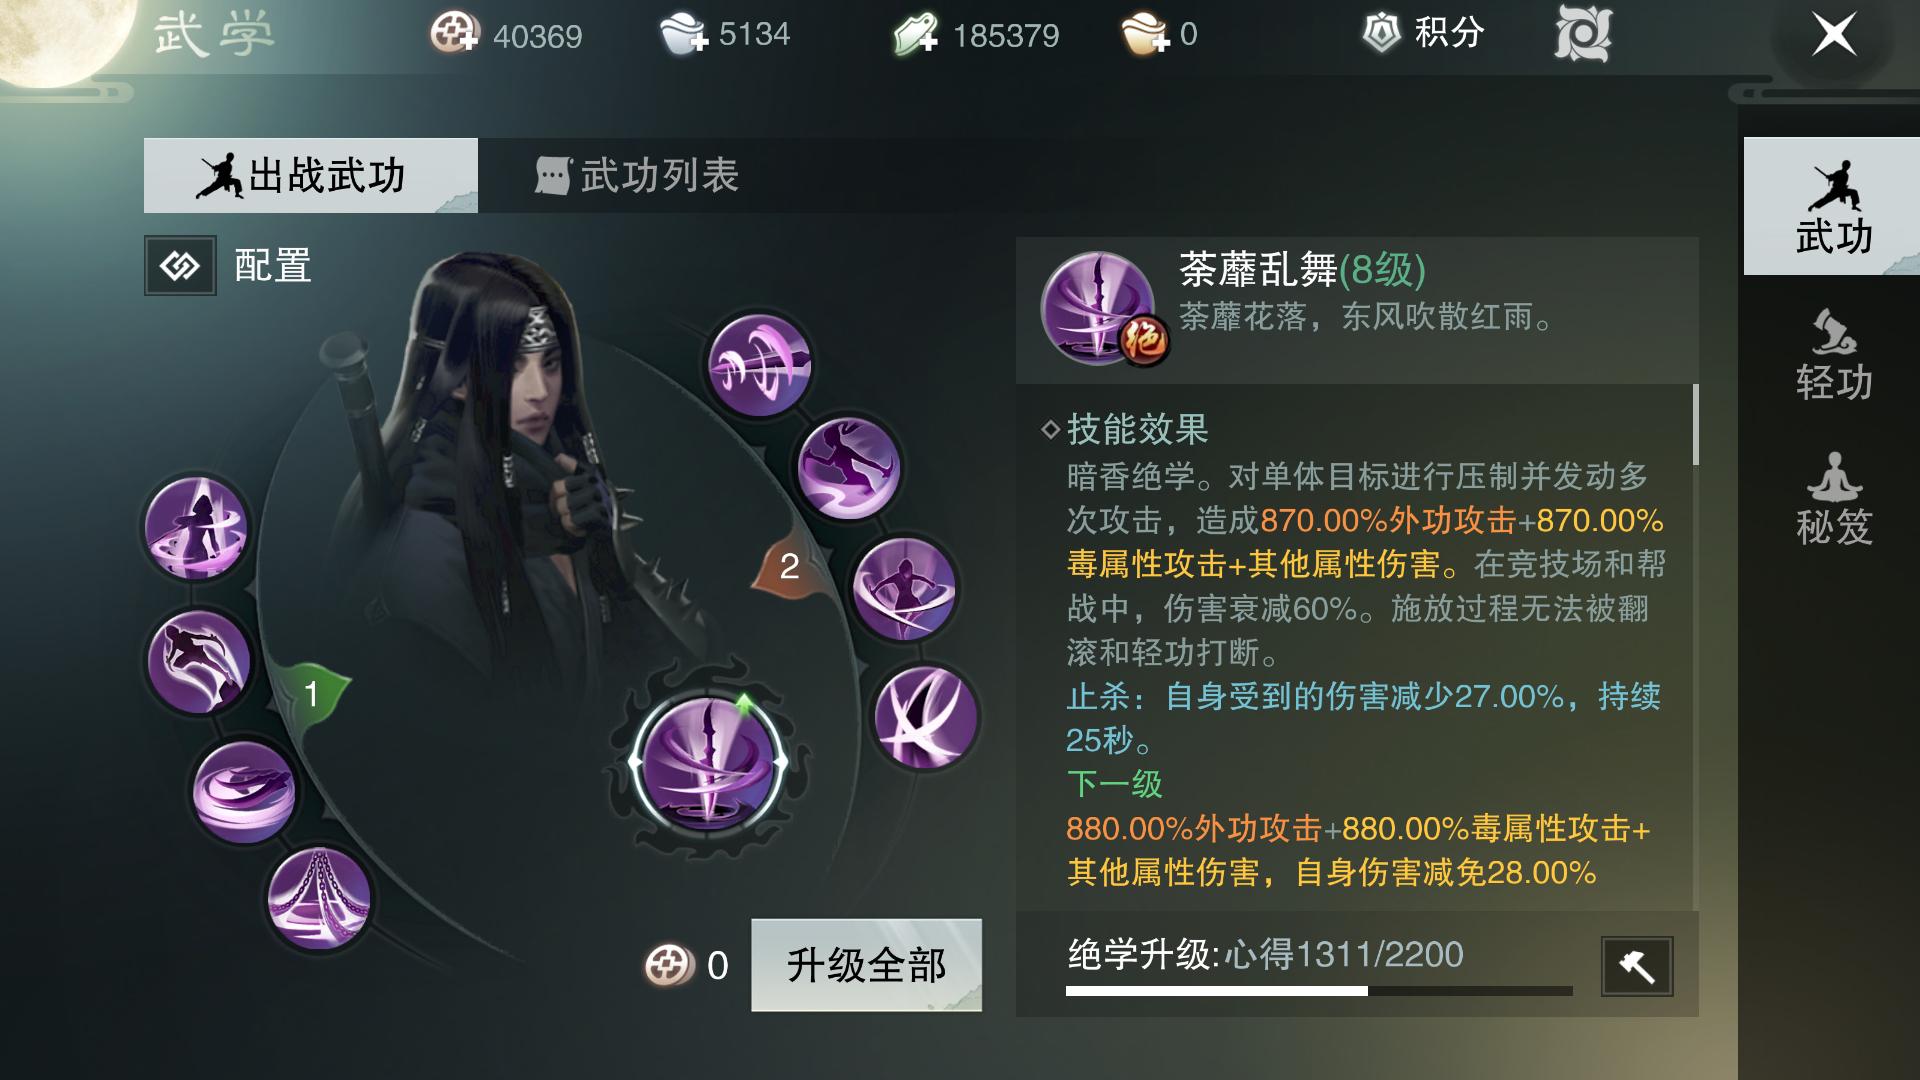
Task: Open the 轻功 side panel
Action: [1833, 356]
